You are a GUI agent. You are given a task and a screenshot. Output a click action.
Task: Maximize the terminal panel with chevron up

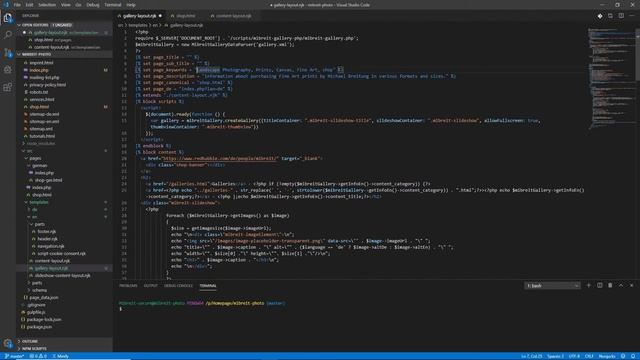pyautogui.click(x=621, y=285)
